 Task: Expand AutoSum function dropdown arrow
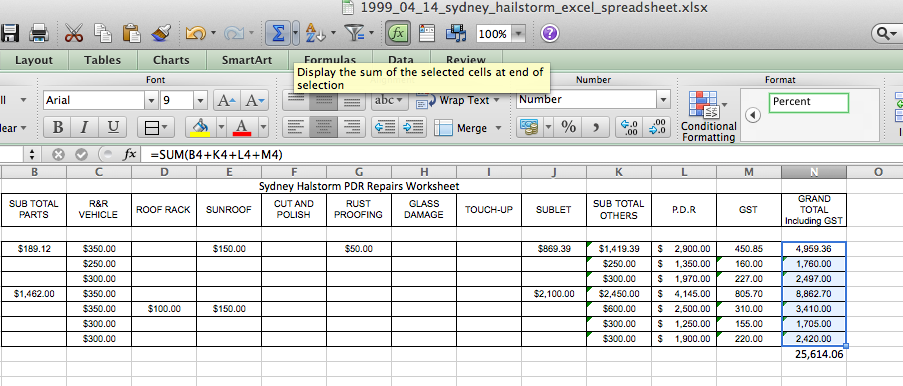point(295,33)
